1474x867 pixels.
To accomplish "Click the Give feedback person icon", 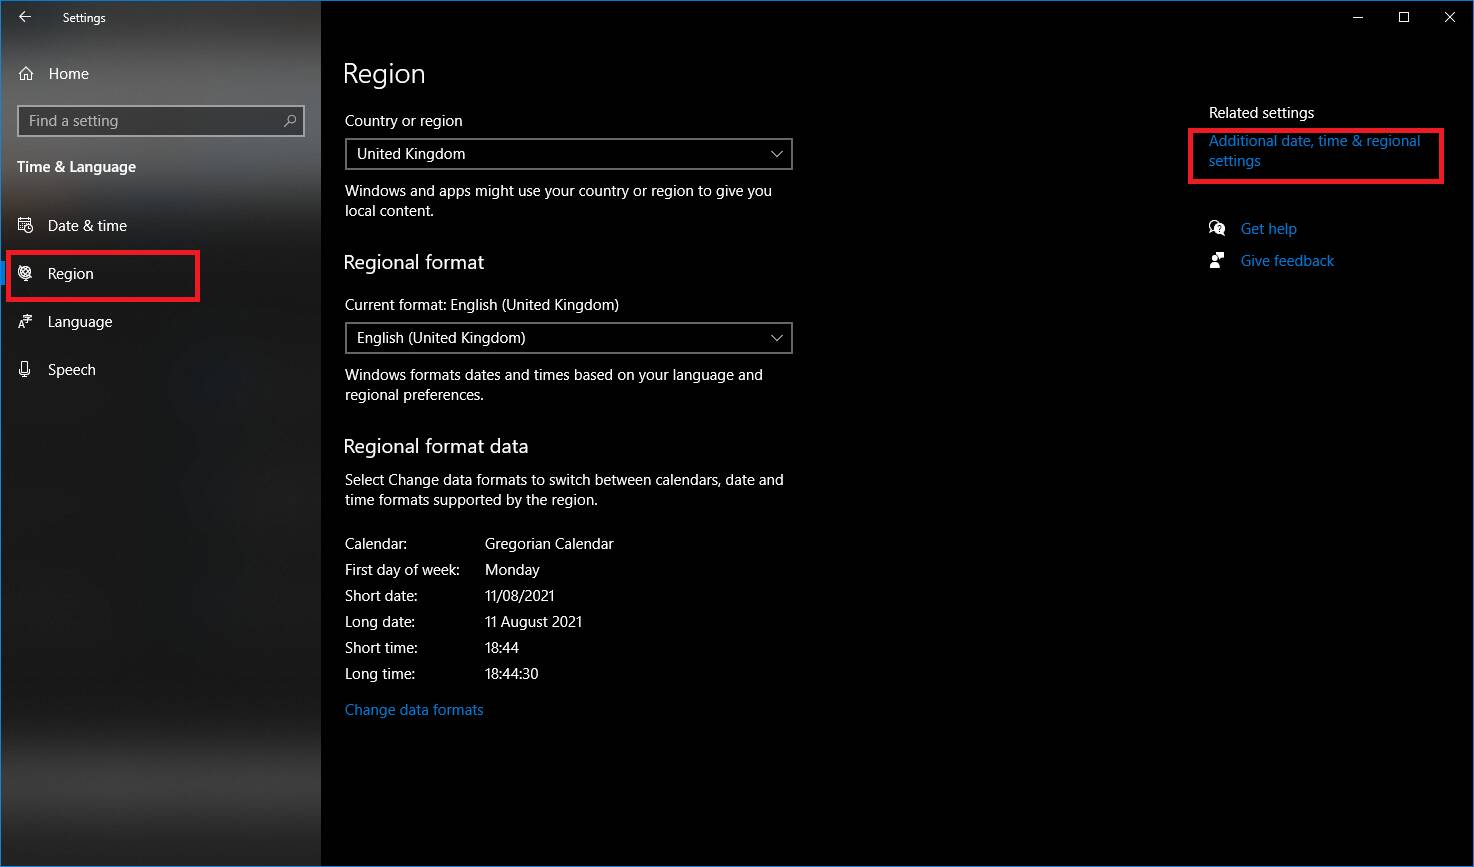I will tap(1217, 261).
